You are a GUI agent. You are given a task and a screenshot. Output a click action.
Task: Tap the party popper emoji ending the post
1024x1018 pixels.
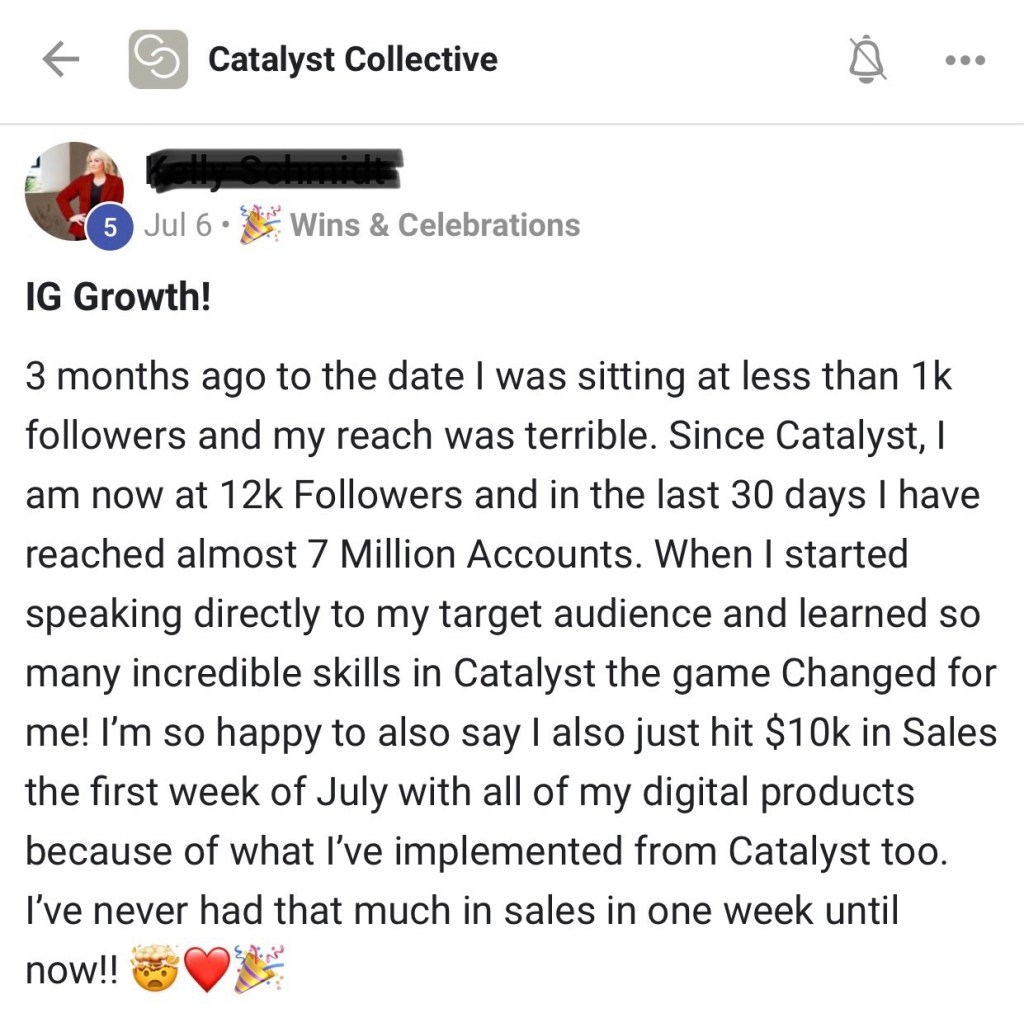coord(258,968)
